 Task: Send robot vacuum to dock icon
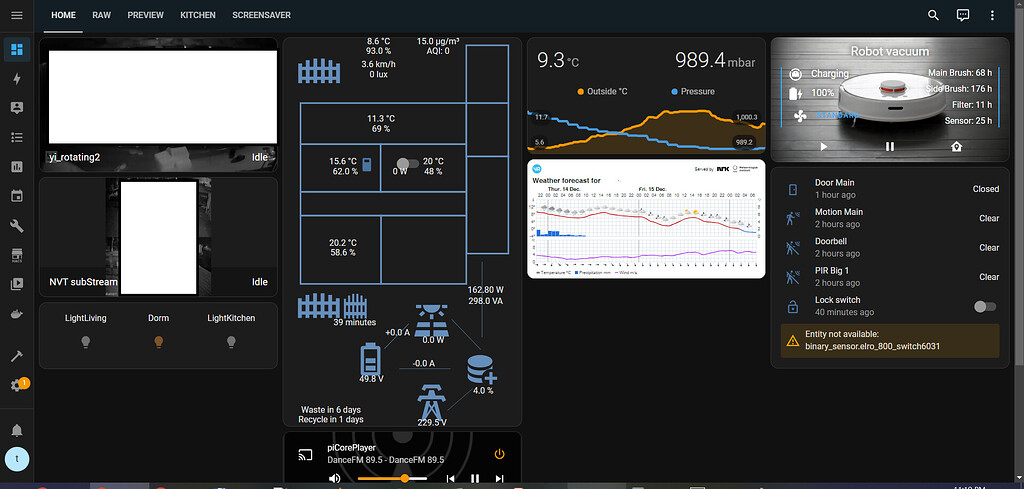(x=956, y=146)
